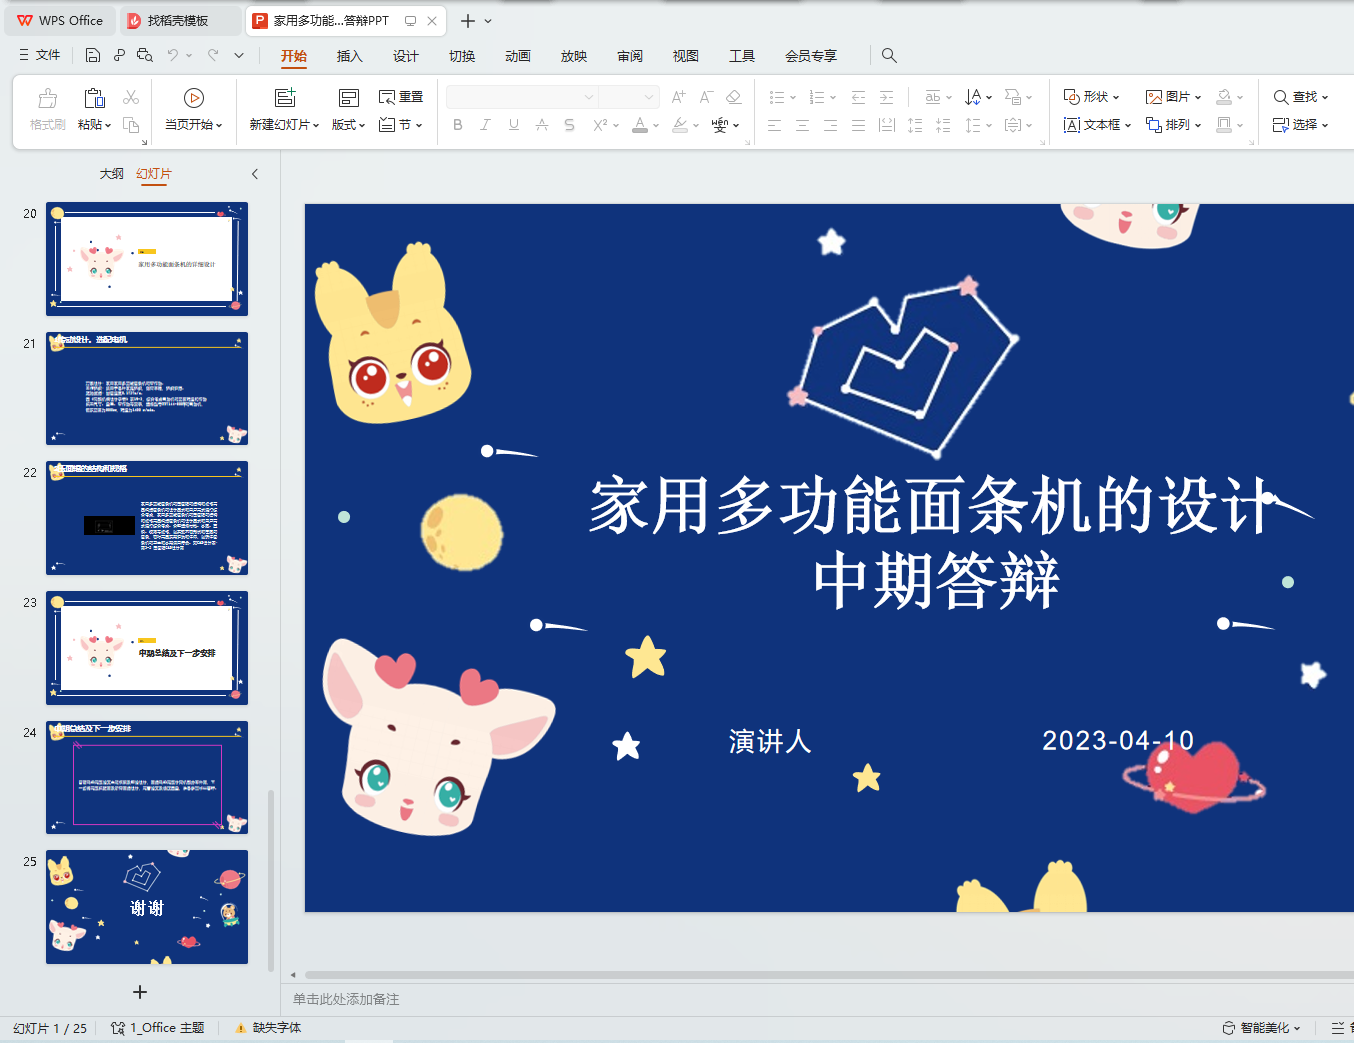Toggle center text alignment

click(803, 125)
